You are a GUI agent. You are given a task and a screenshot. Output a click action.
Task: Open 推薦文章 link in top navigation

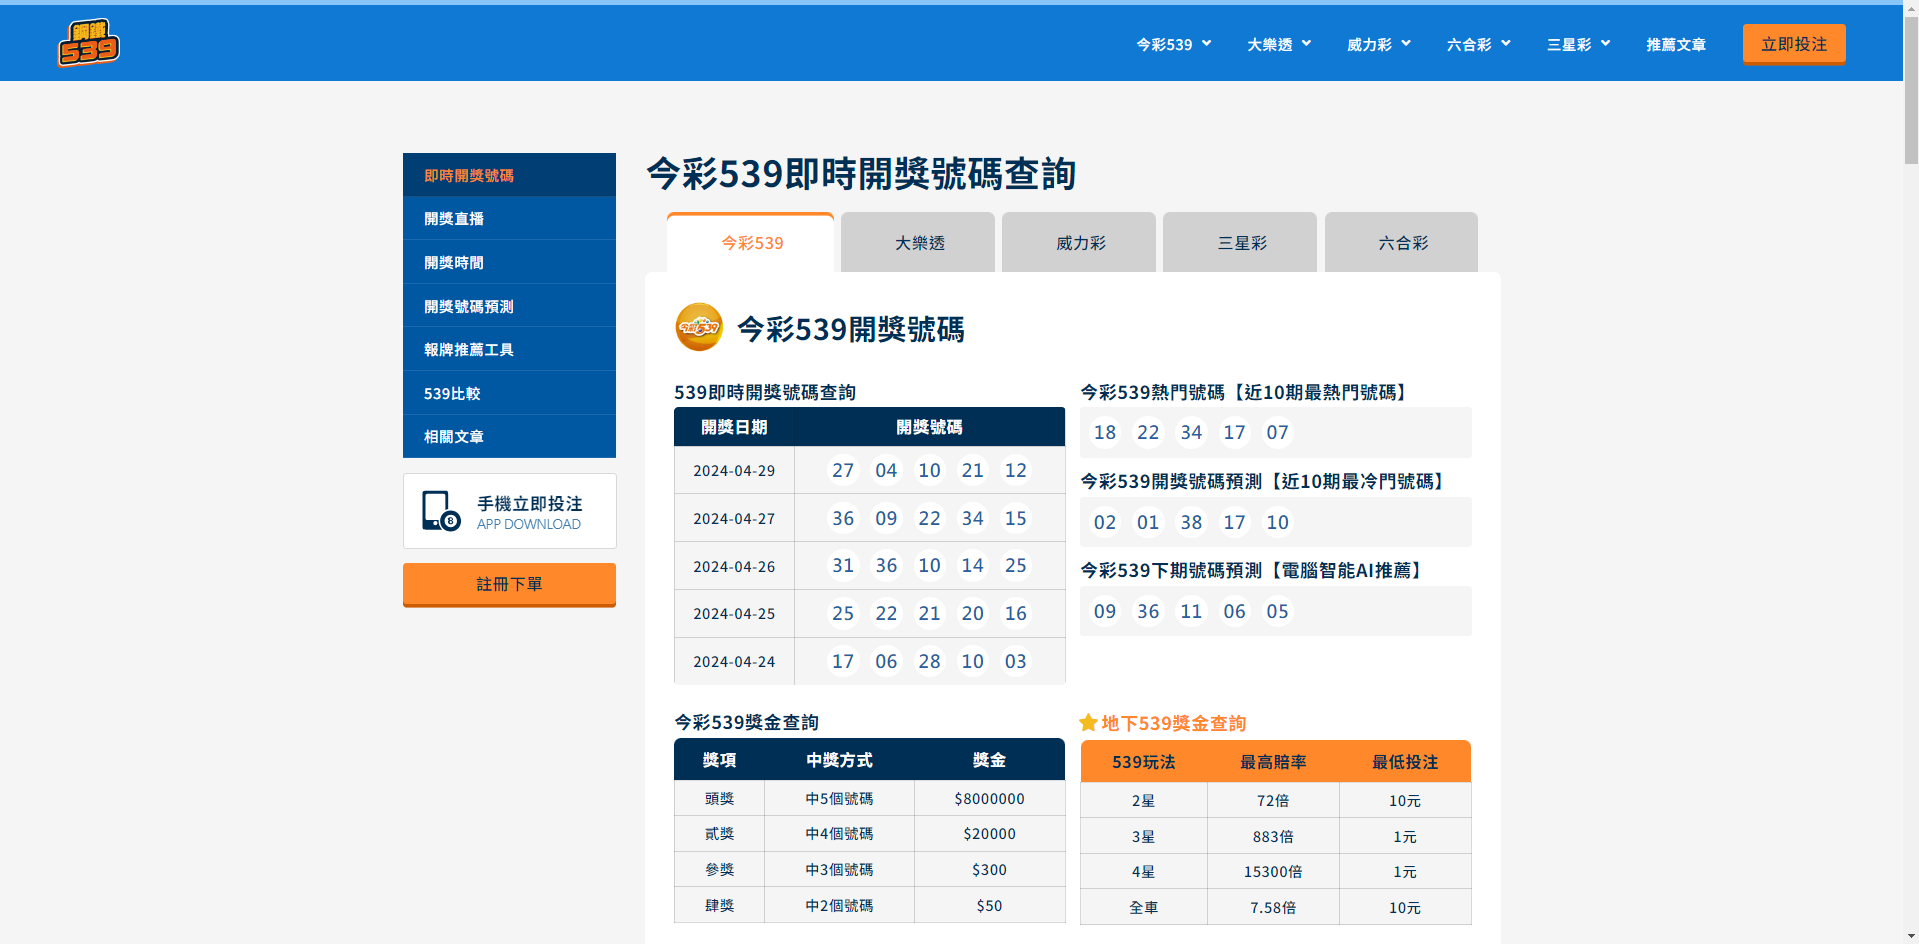(1676, 45)
